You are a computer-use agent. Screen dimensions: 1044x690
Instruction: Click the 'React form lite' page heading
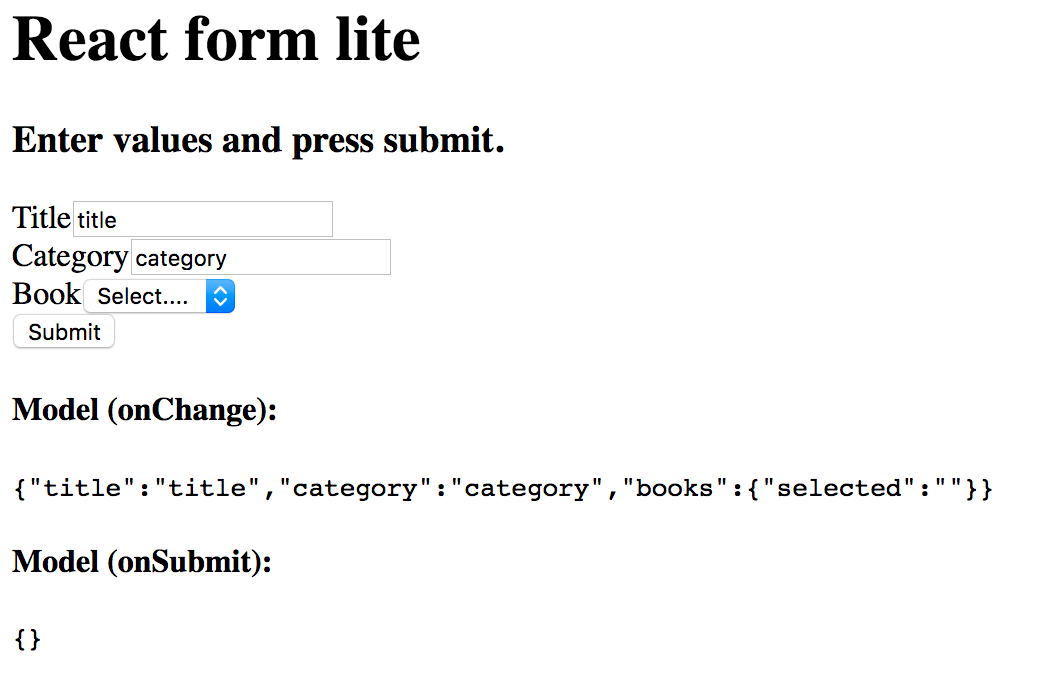click(x=215, y=40)
